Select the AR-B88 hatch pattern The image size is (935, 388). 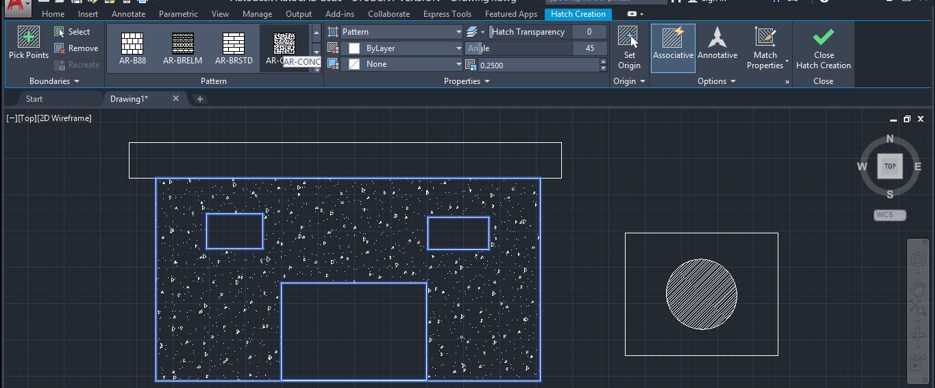(132, 49)
